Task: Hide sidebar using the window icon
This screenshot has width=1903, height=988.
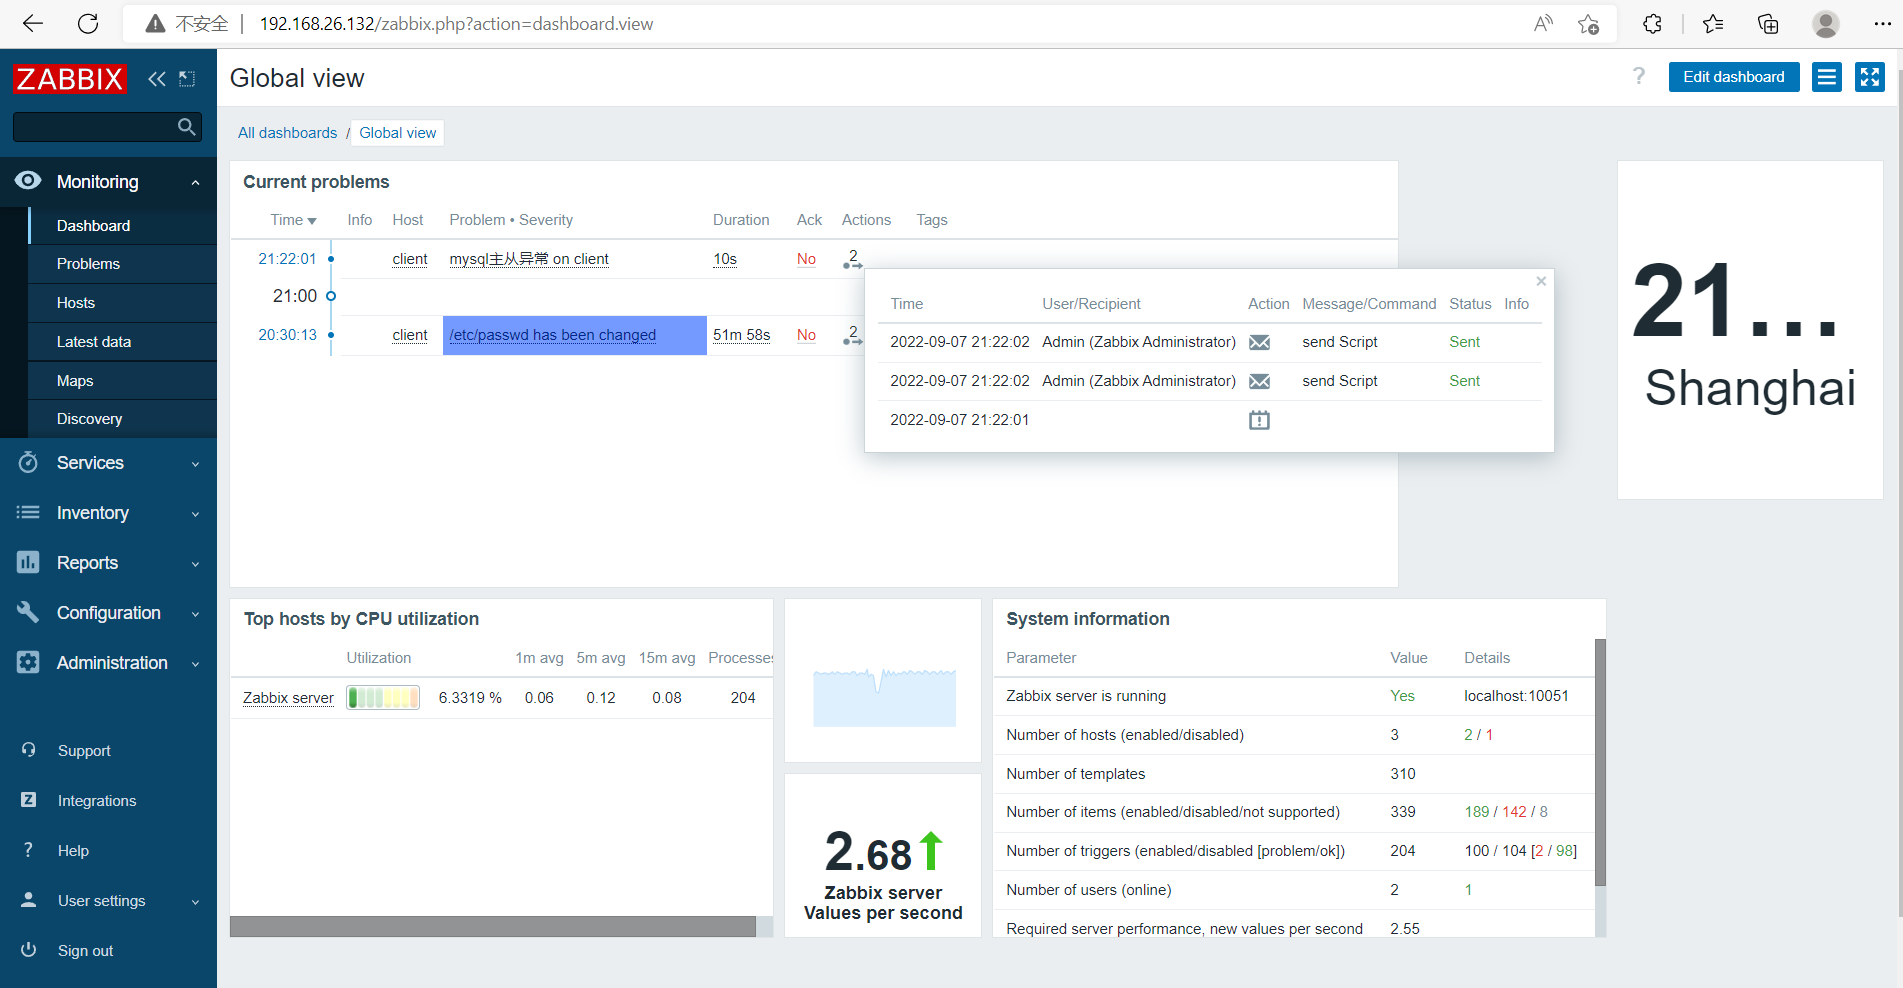Action: coord(187,79)
